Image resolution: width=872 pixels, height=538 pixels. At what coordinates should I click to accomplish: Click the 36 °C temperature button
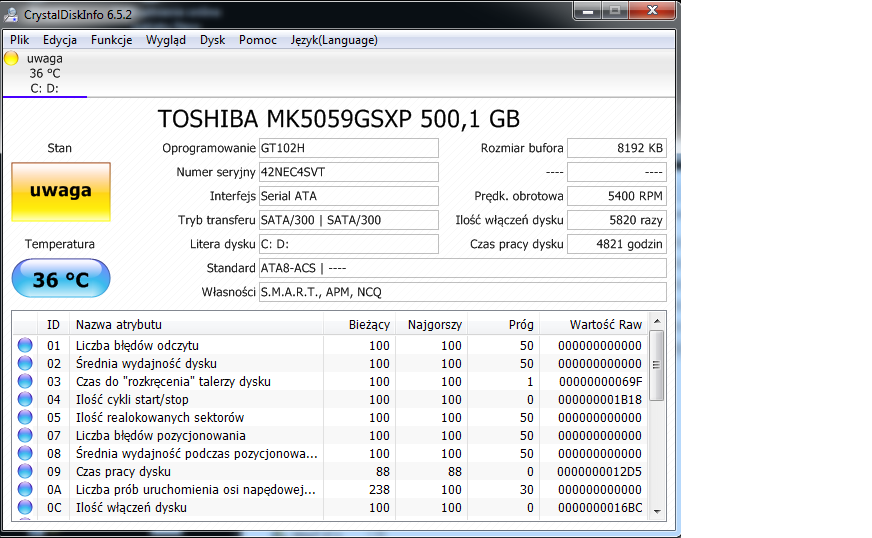pos(61,278)
